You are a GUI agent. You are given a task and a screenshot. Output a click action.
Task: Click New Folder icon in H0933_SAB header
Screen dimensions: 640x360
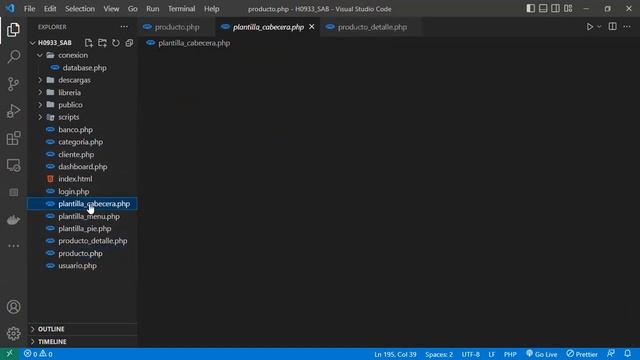tap(102, 43)
